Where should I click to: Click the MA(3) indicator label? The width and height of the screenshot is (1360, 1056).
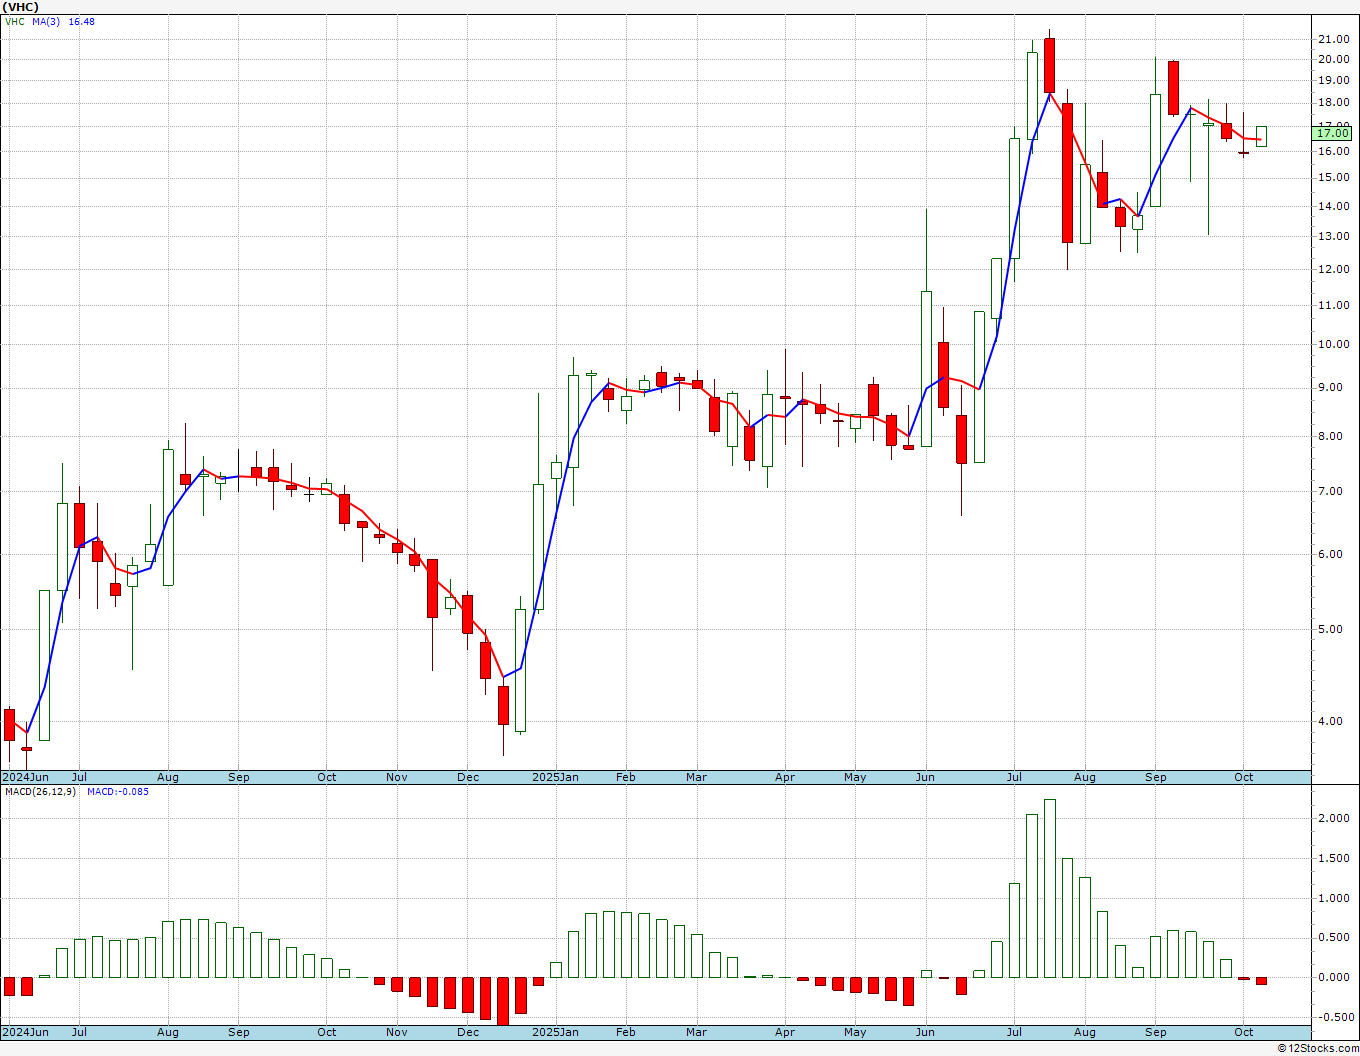46,21
